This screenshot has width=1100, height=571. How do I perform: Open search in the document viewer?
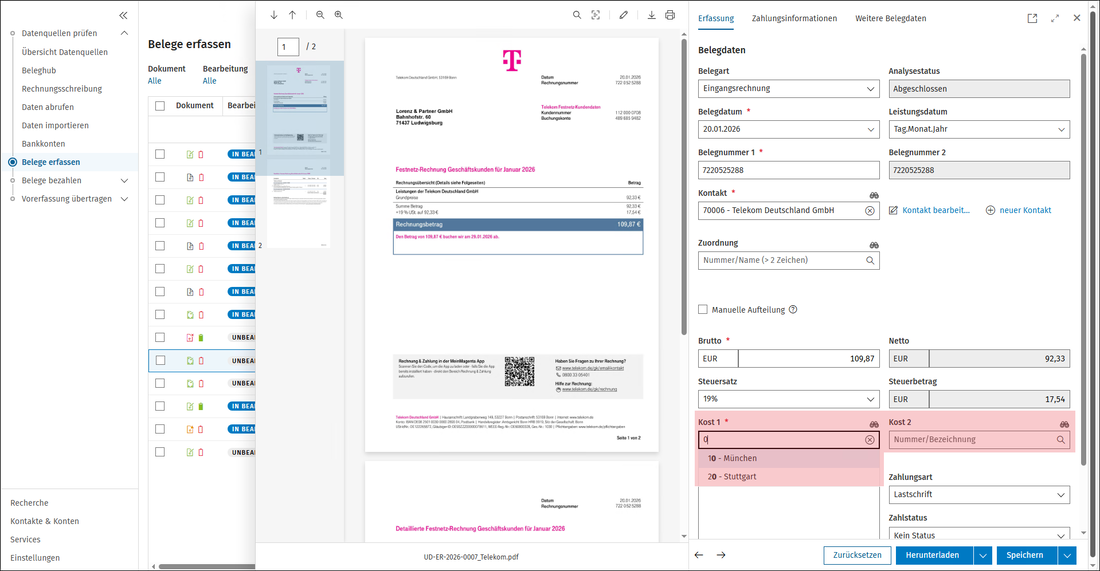[577, 15]
